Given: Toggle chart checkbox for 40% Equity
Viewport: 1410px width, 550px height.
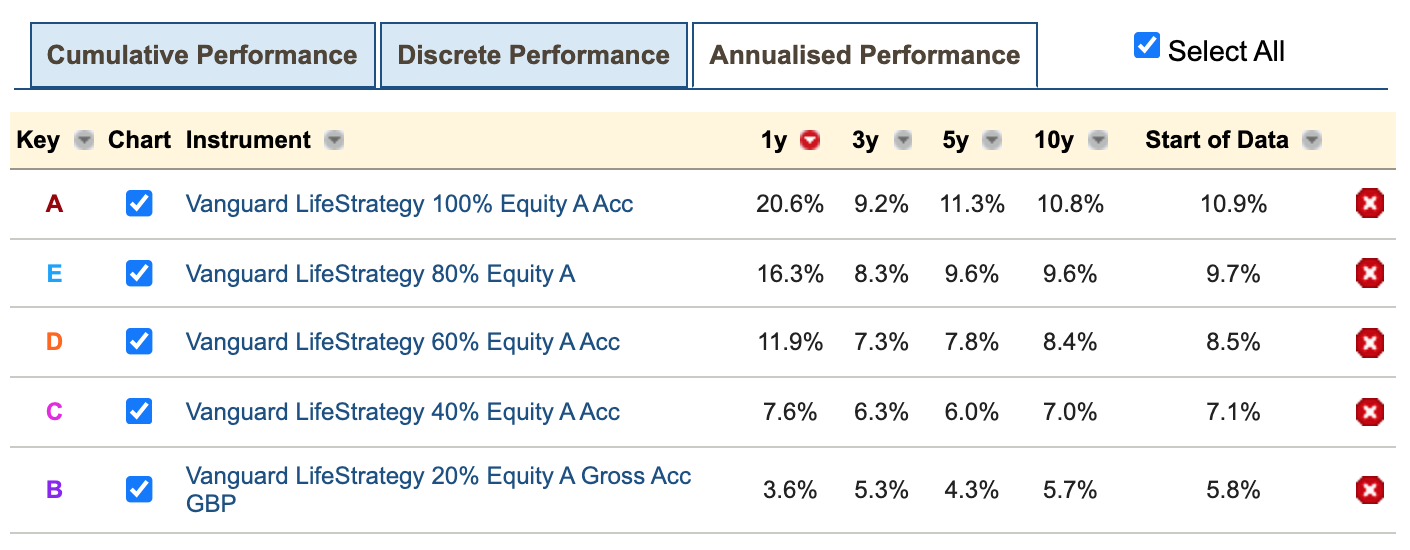Looking at the screenshot, I should click(x=139, y=411).
